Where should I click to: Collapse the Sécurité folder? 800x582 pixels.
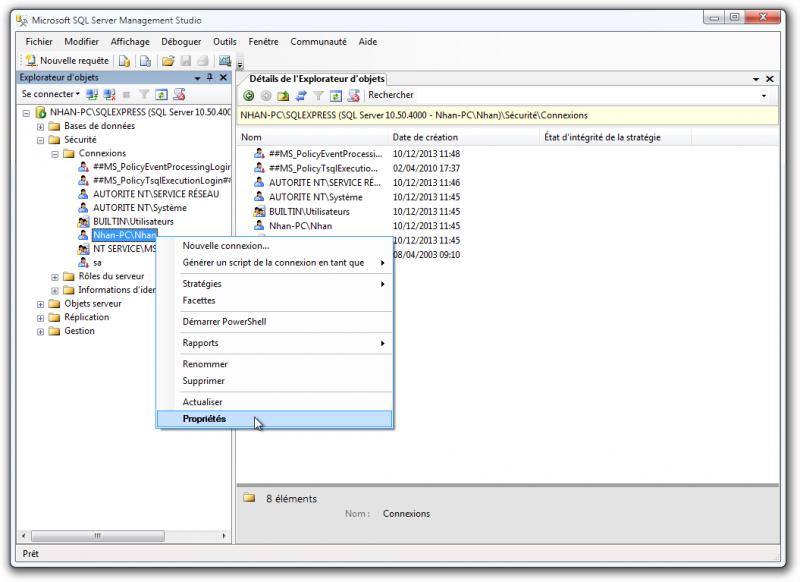coord(40,140)
